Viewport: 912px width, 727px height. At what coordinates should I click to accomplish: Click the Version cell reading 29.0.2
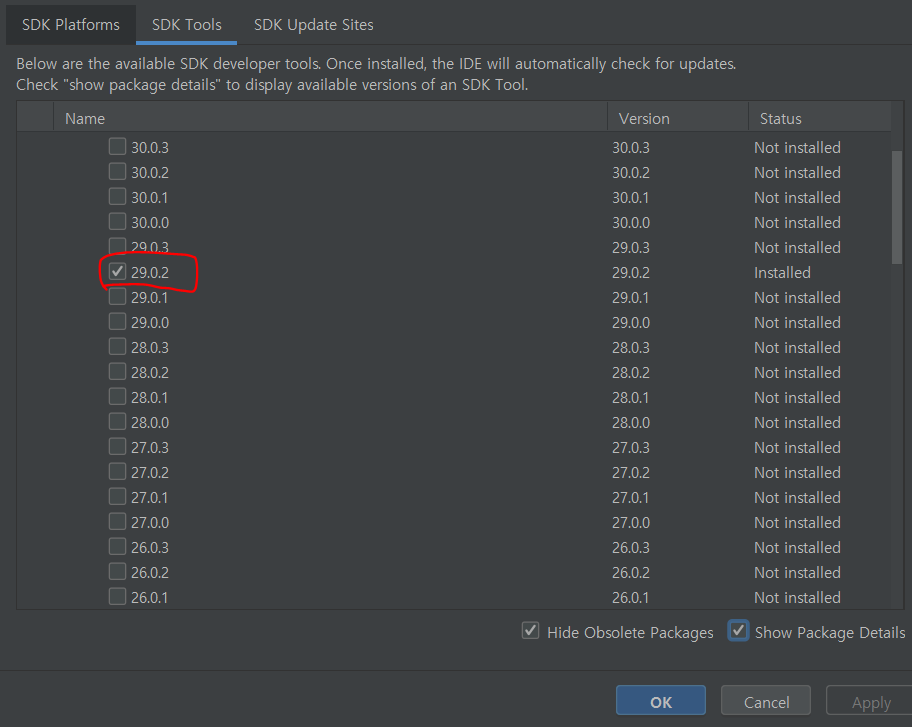[630, 273]
